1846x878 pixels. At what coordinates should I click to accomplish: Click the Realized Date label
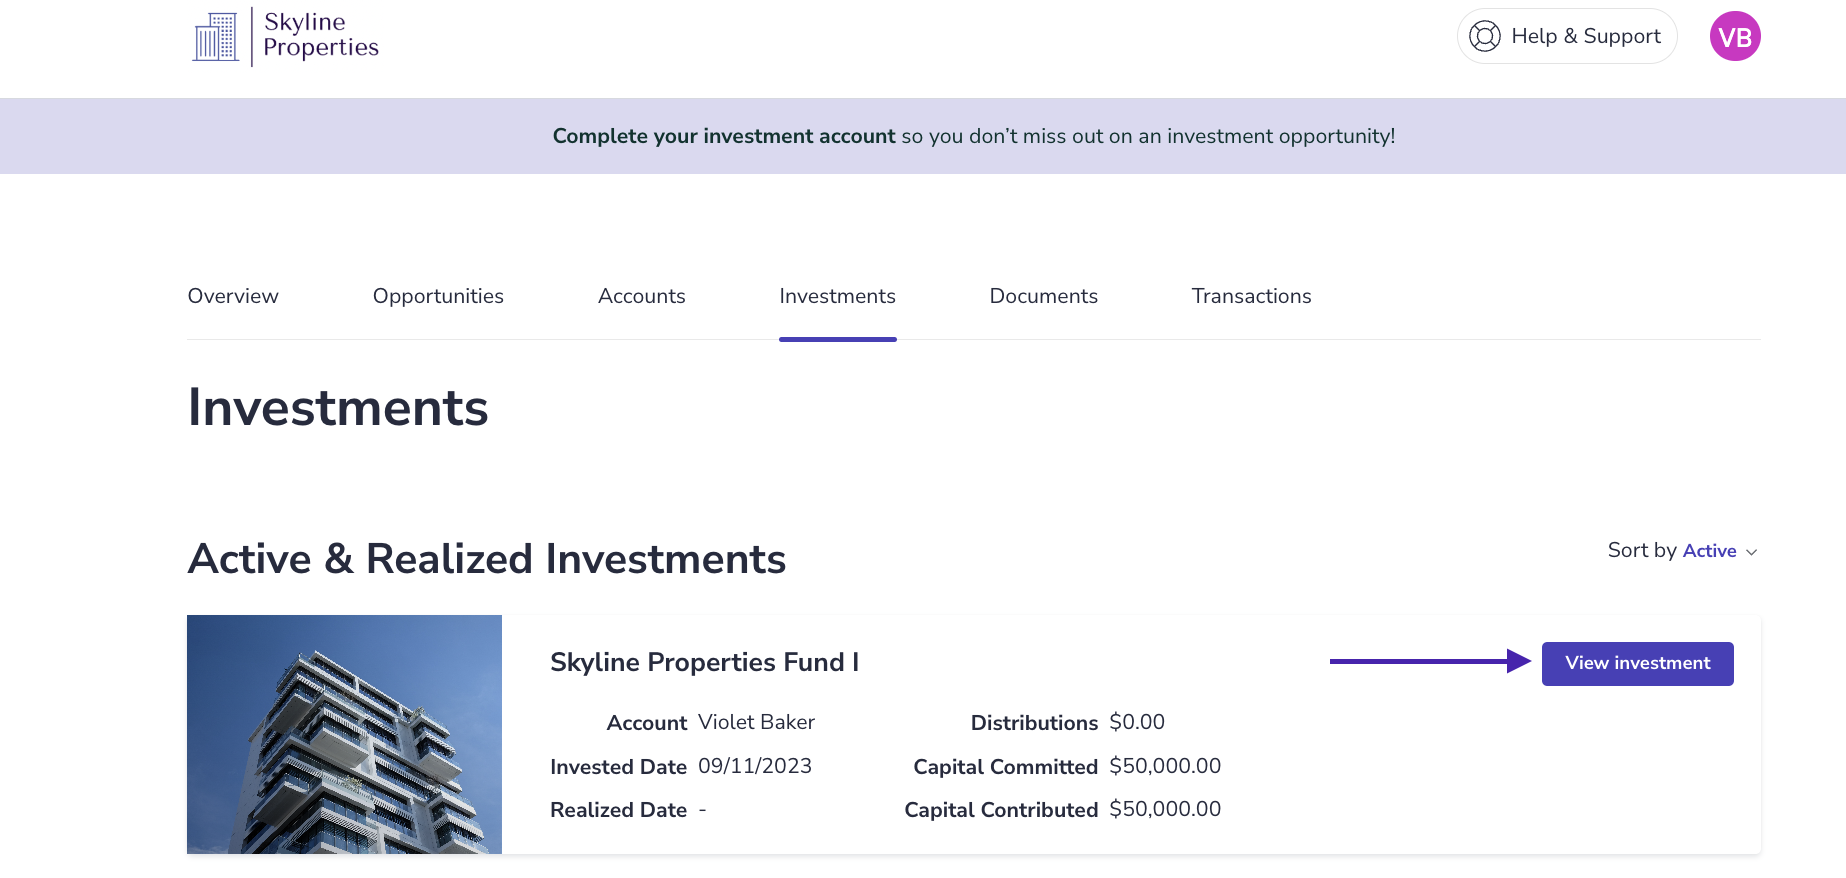619,810
